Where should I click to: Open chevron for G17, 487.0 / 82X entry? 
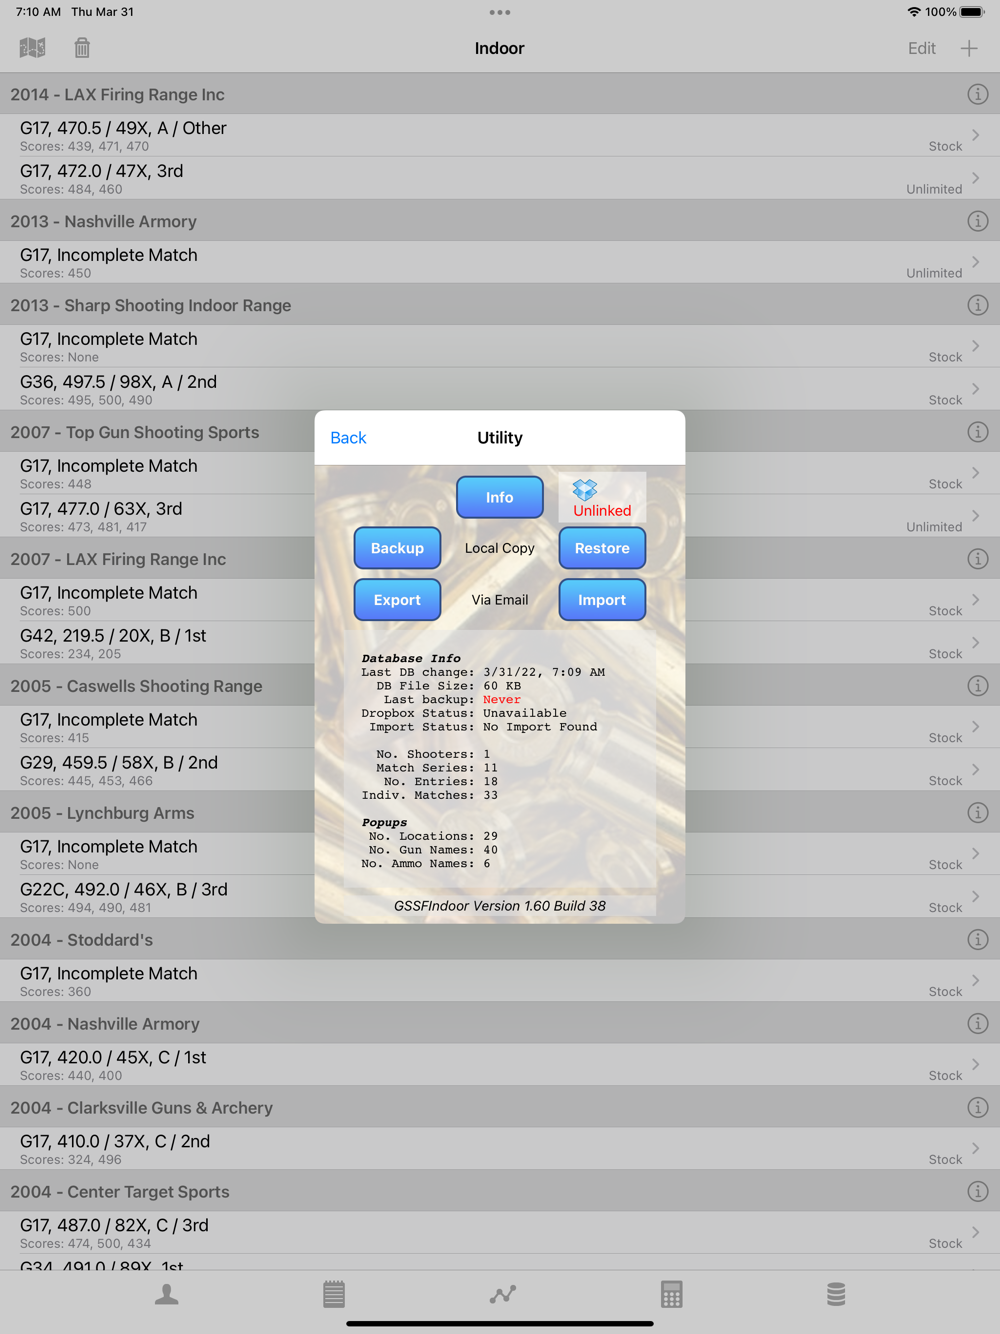975,1233
